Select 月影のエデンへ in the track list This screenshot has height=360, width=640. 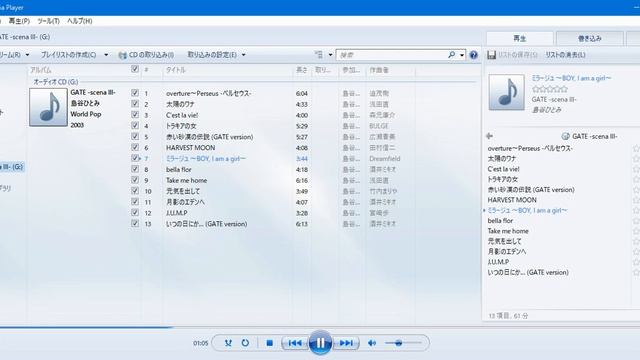[x=185, y=202]
